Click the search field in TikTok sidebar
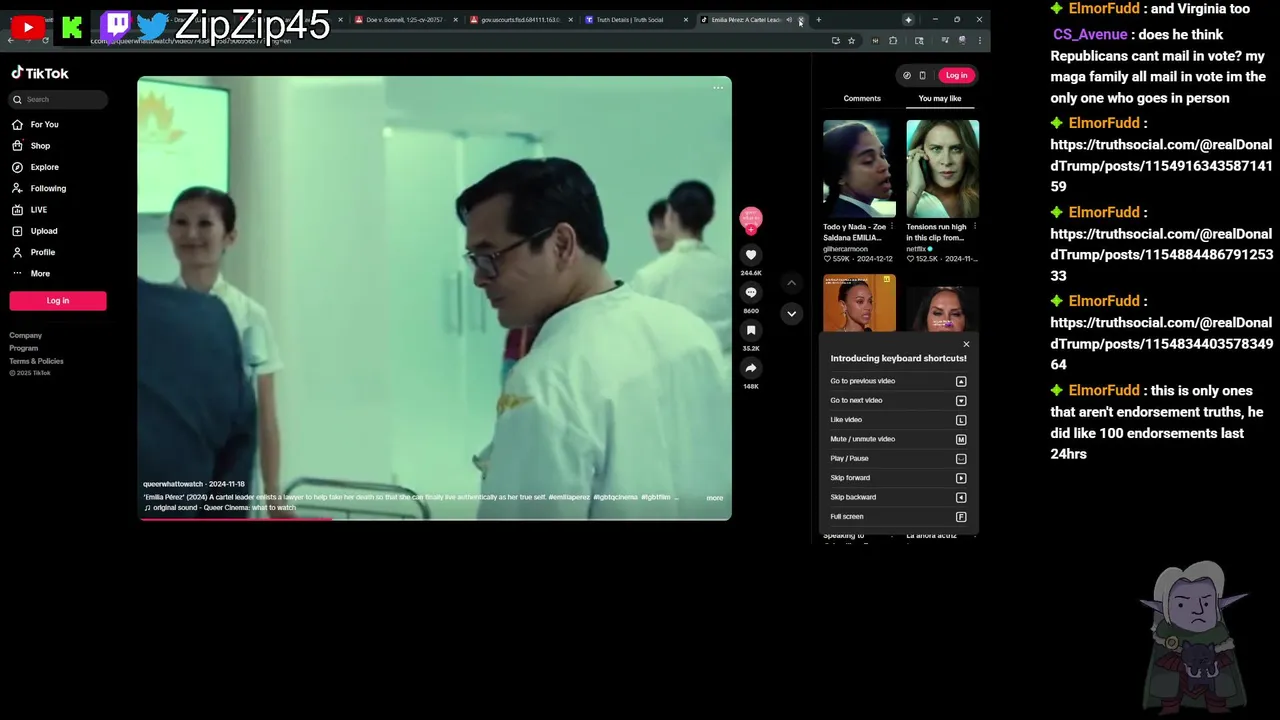 [58, 99]
